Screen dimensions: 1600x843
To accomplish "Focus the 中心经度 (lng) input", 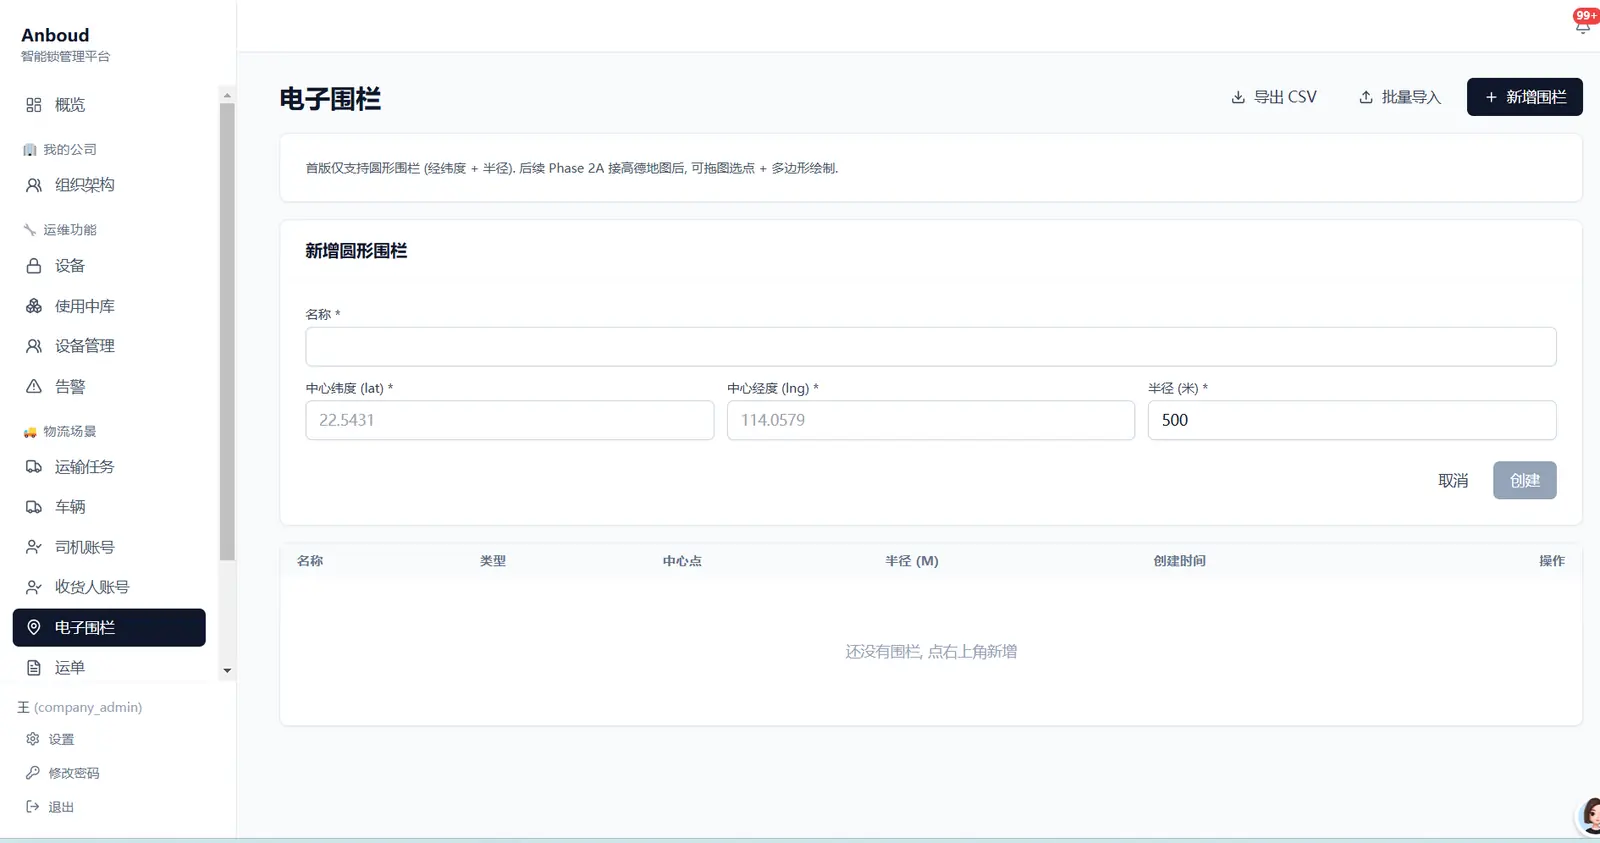I will (x=931, y=420).
